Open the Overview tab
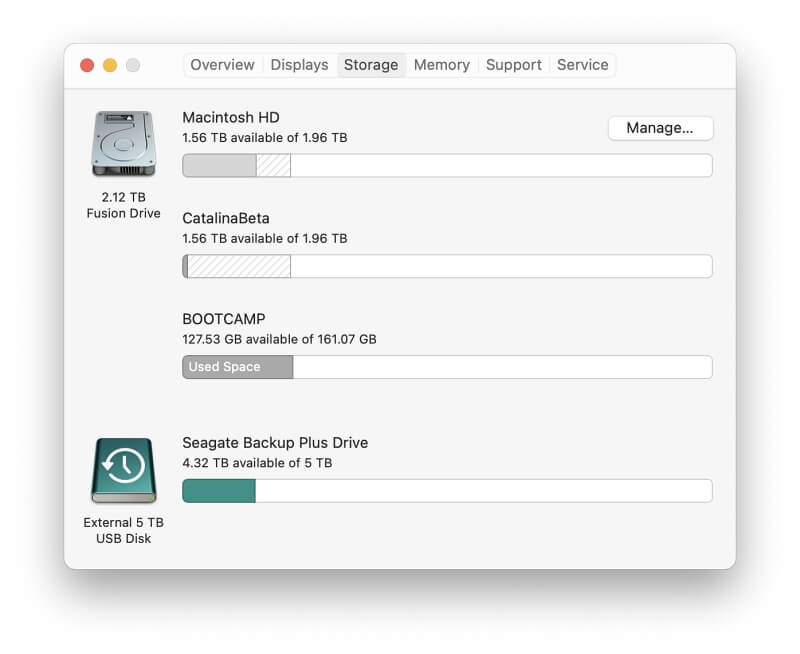Screen dimensions: 800x654 pyautogui.click(x=222, y=65)
